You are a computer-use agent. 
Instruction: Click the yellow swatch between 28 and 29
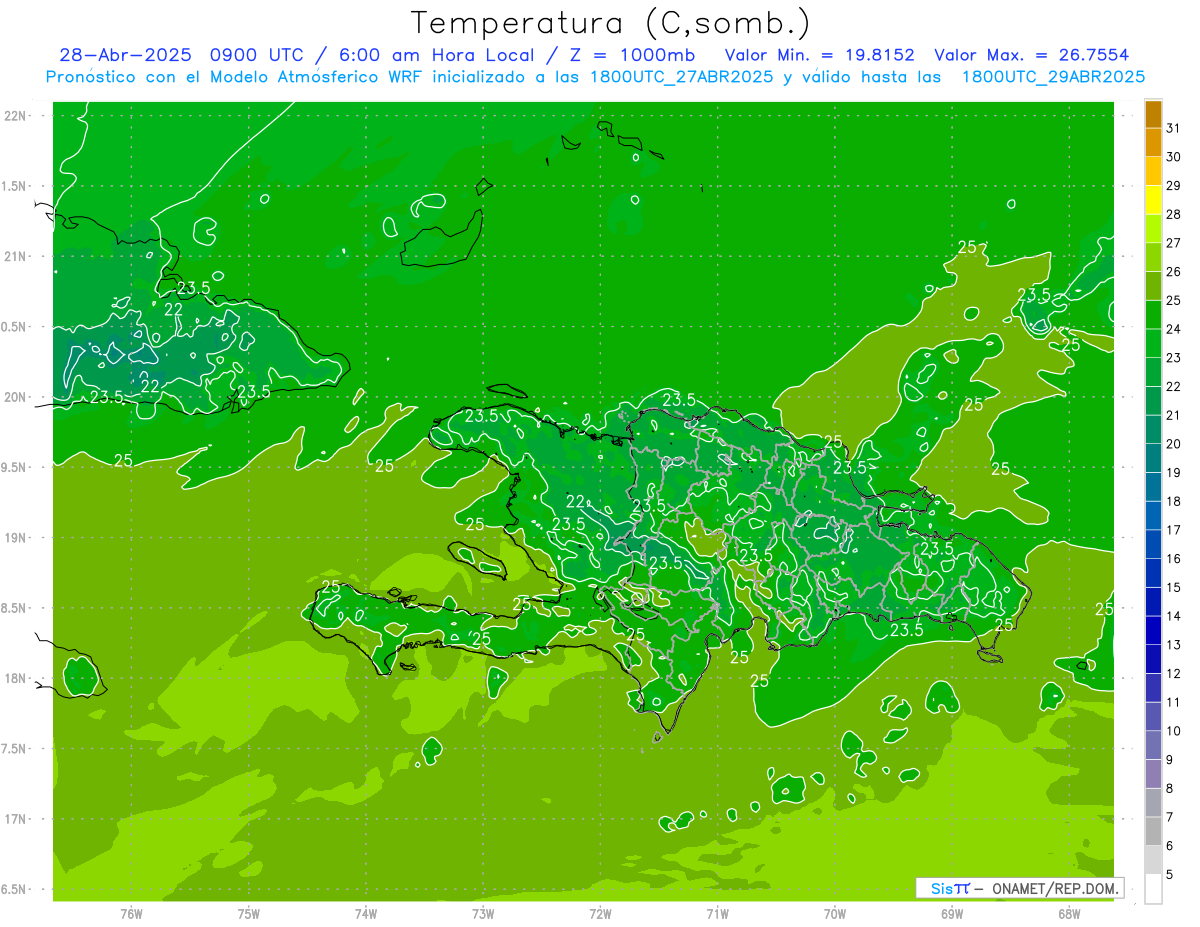click(x=1153, y=200)
